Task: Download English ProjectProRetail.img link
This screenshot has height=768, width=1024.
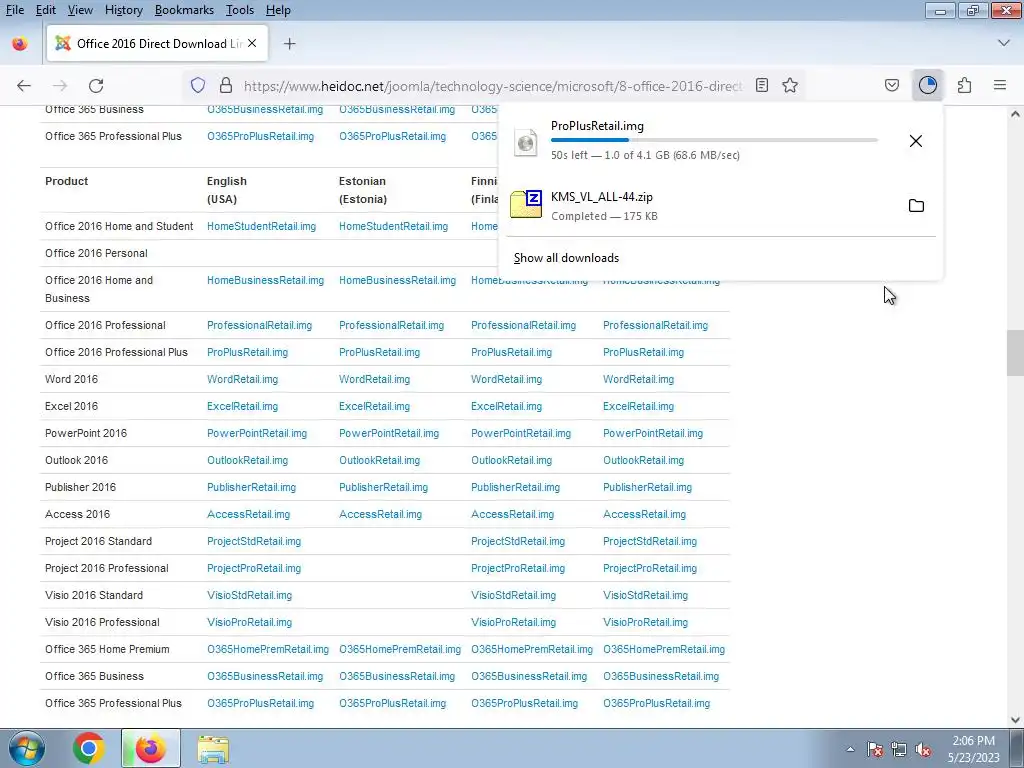Action: (254, 568)
